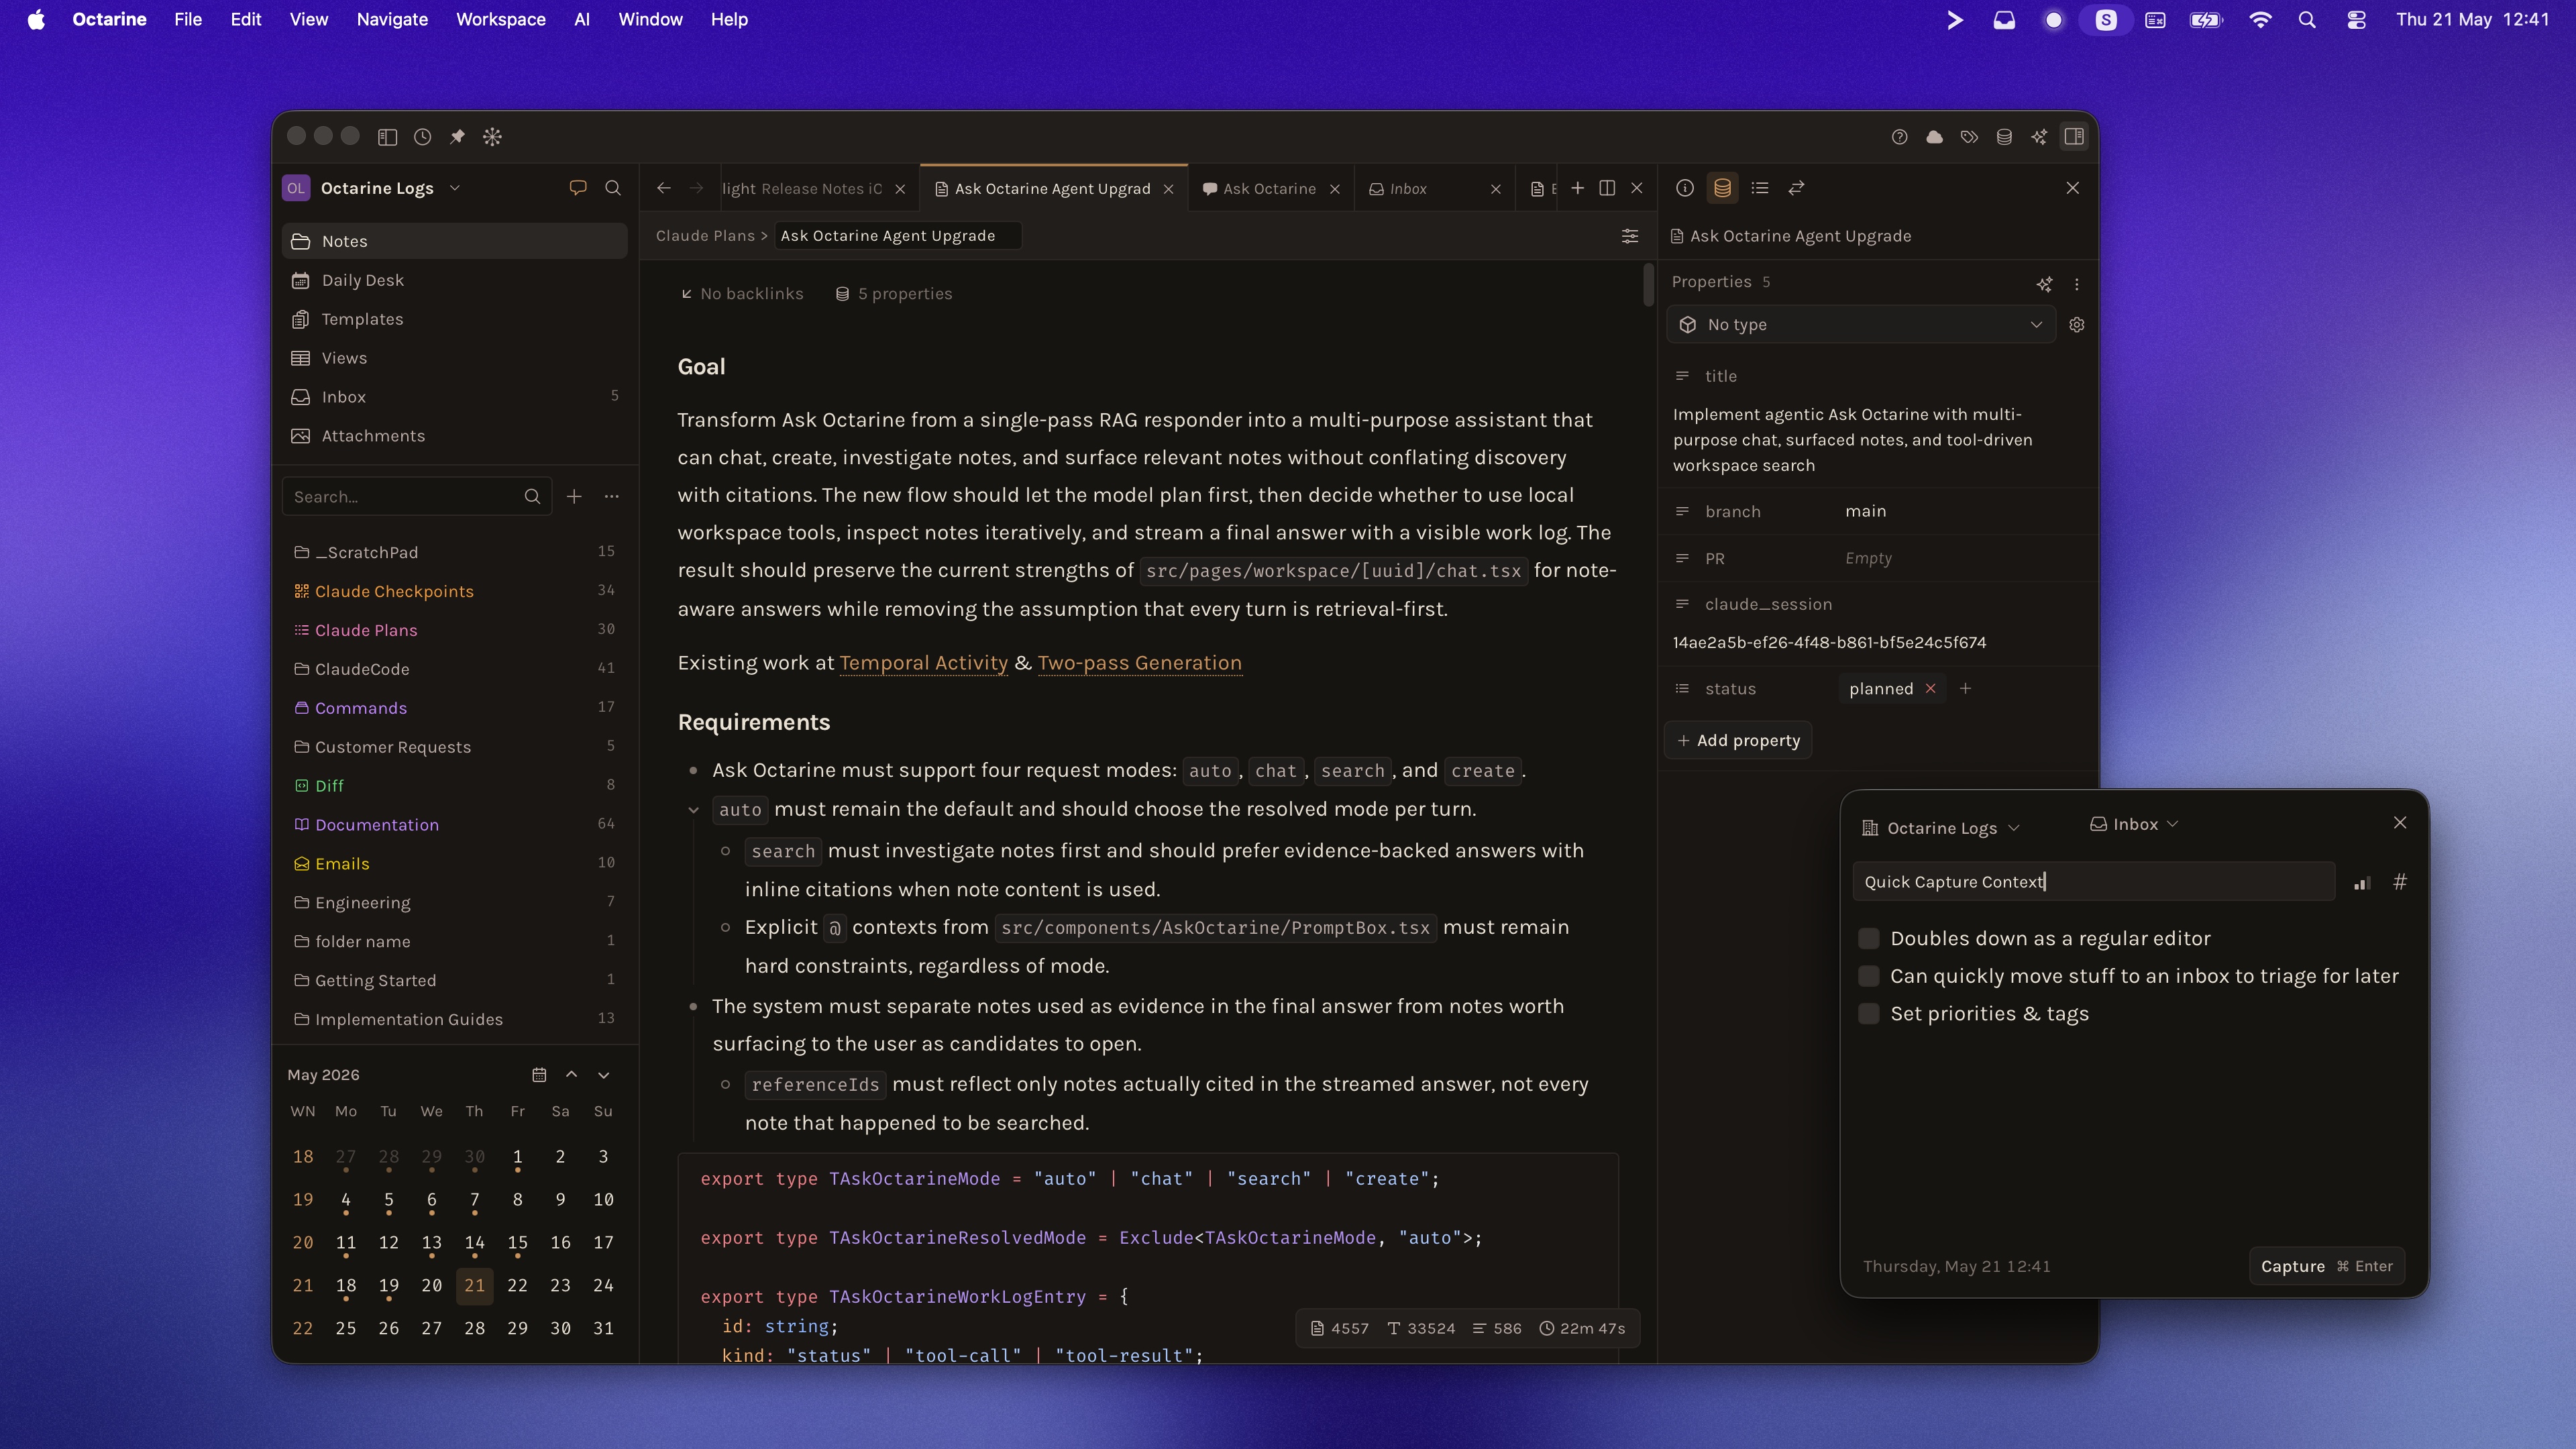Image resolution: width=2576 pixels, height=1449 pixels.
Task: Open macOS Control Center icon
Action: pos(2357,20)
